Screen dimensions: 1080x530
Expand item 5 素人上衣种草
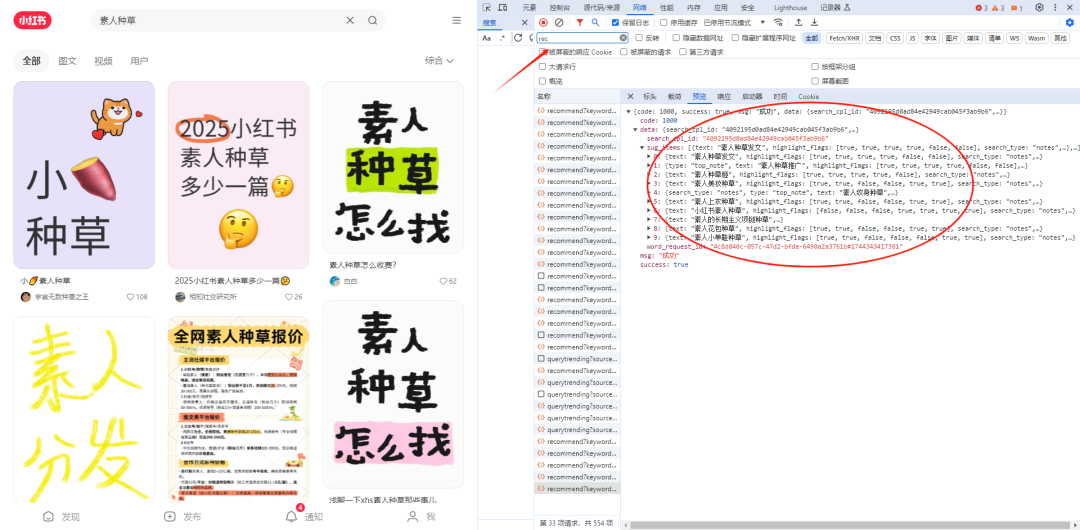click(x=649, y=201)
